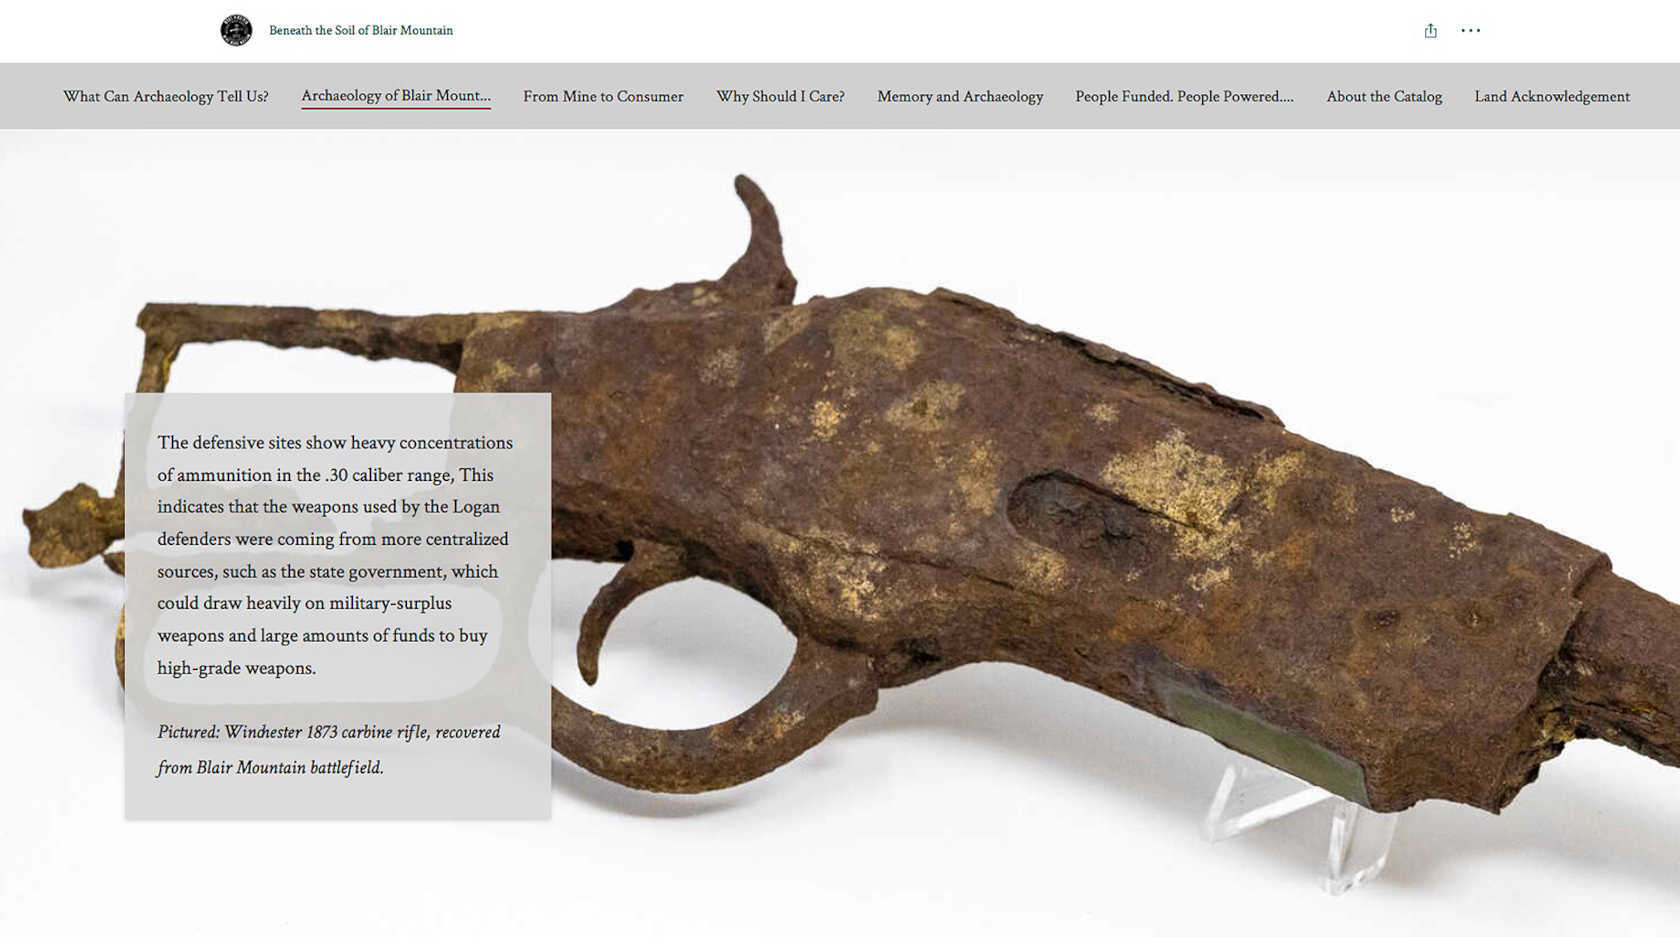Viewport: 1680px width, 937px height.
Task: Open the "Why Should I Care?" section
Action: pyautogui.click(x=779, y=96)
